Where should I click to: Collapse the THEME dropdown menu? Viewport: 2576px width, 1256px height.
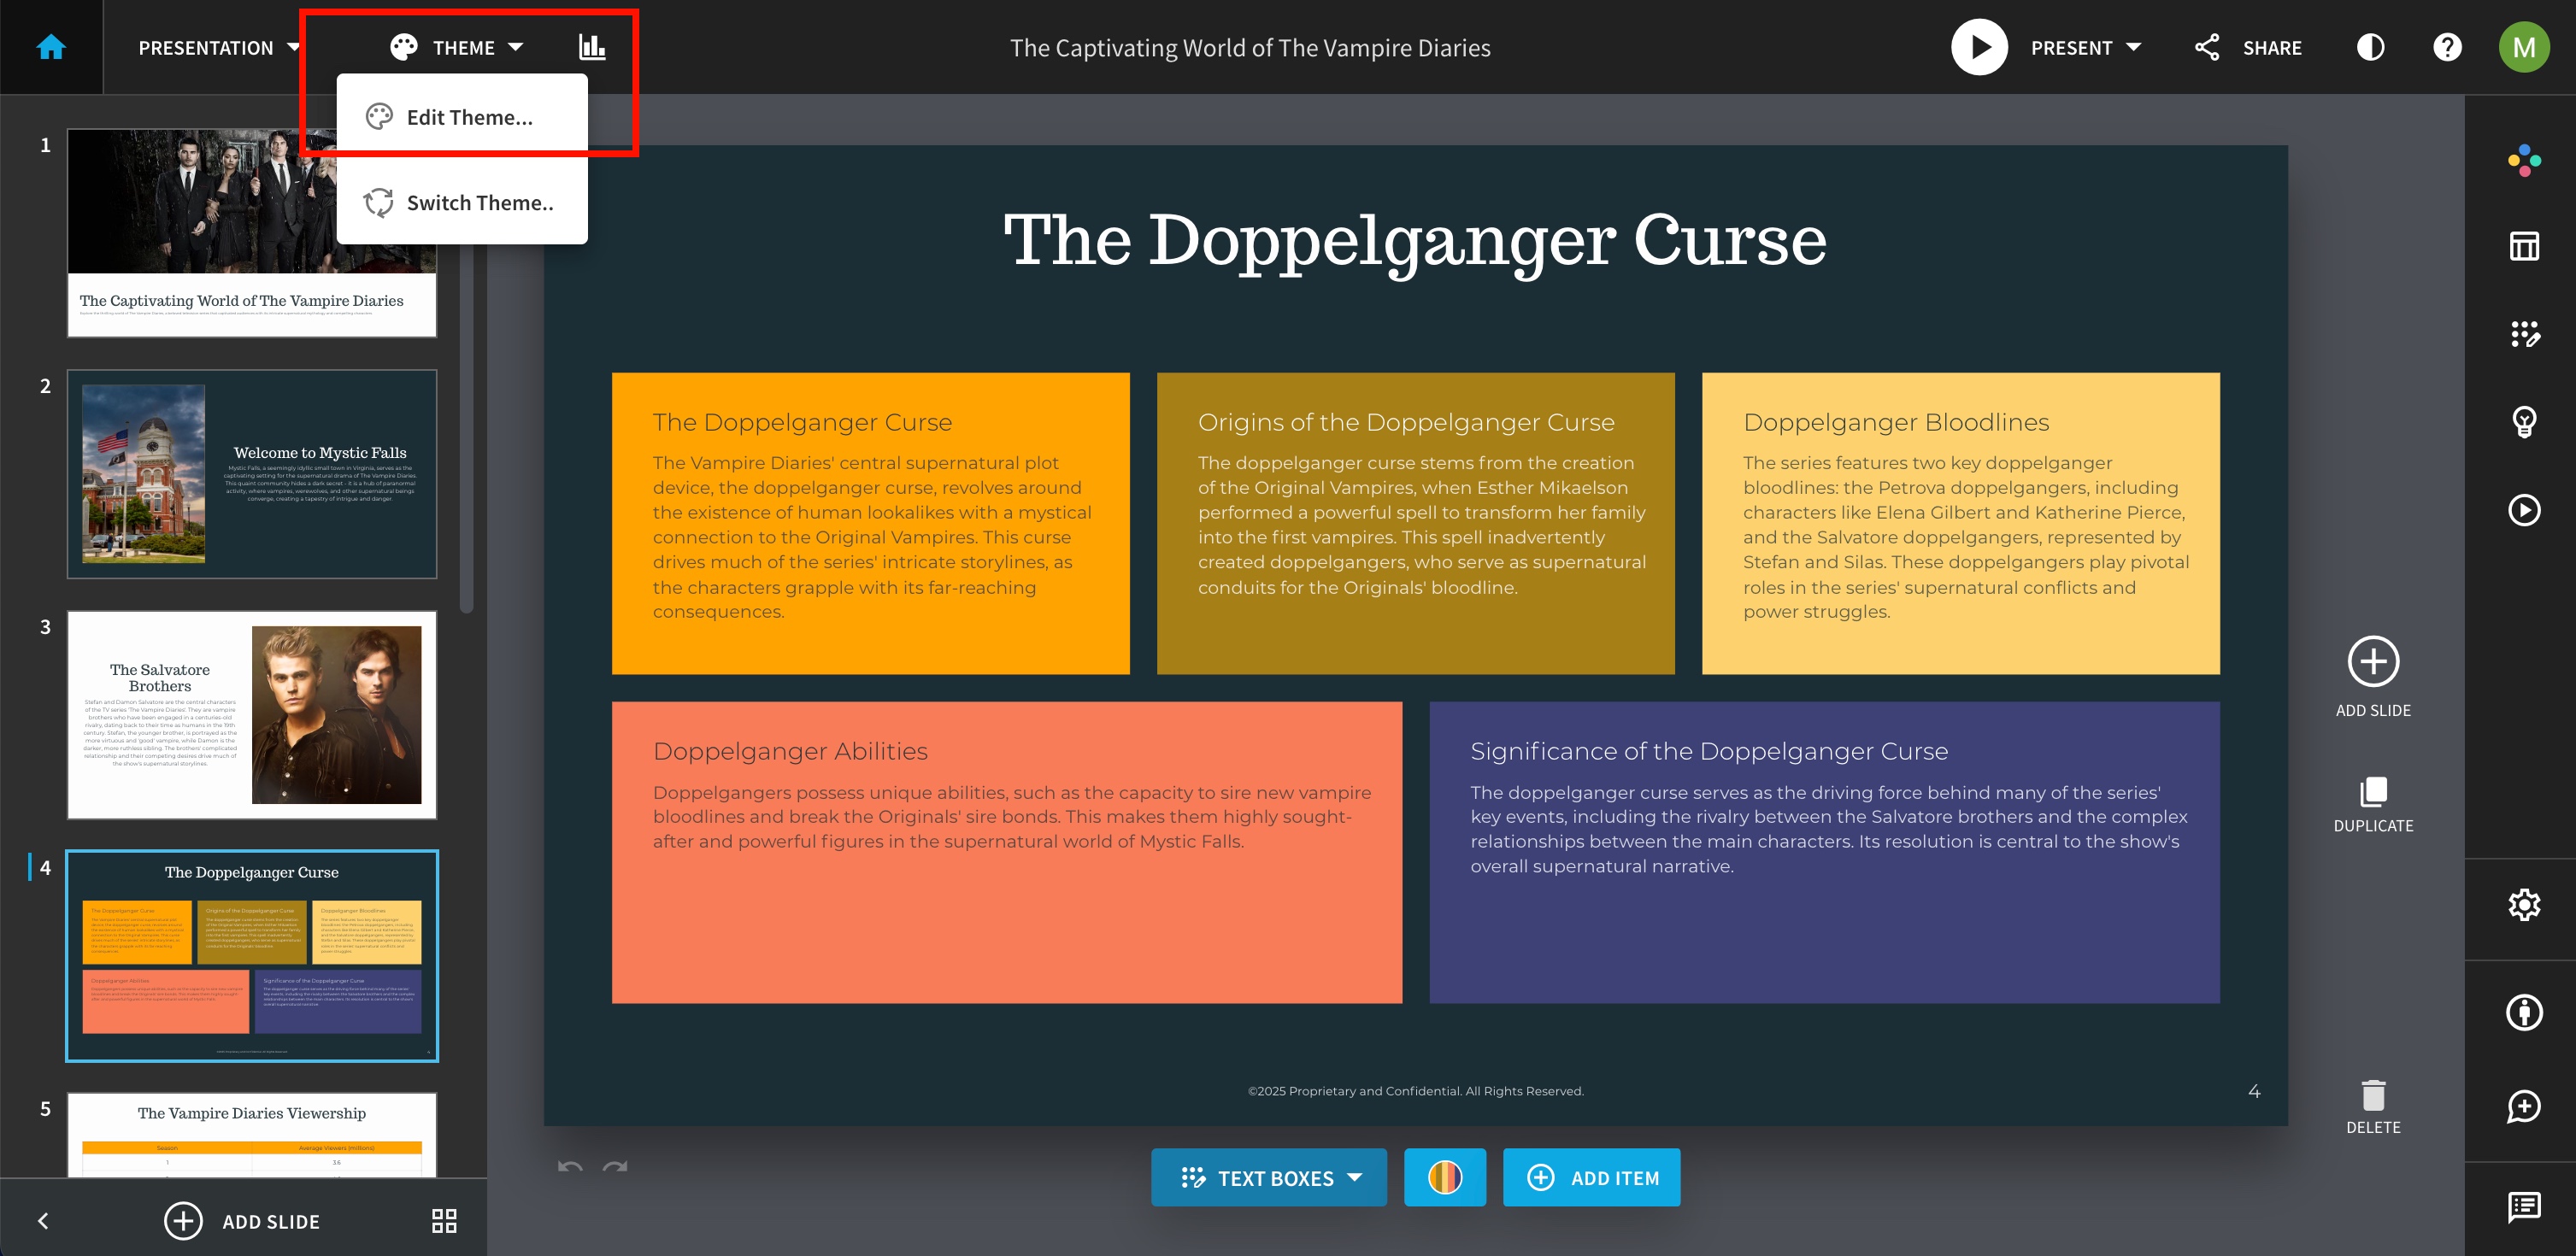(x=456, y=47)
